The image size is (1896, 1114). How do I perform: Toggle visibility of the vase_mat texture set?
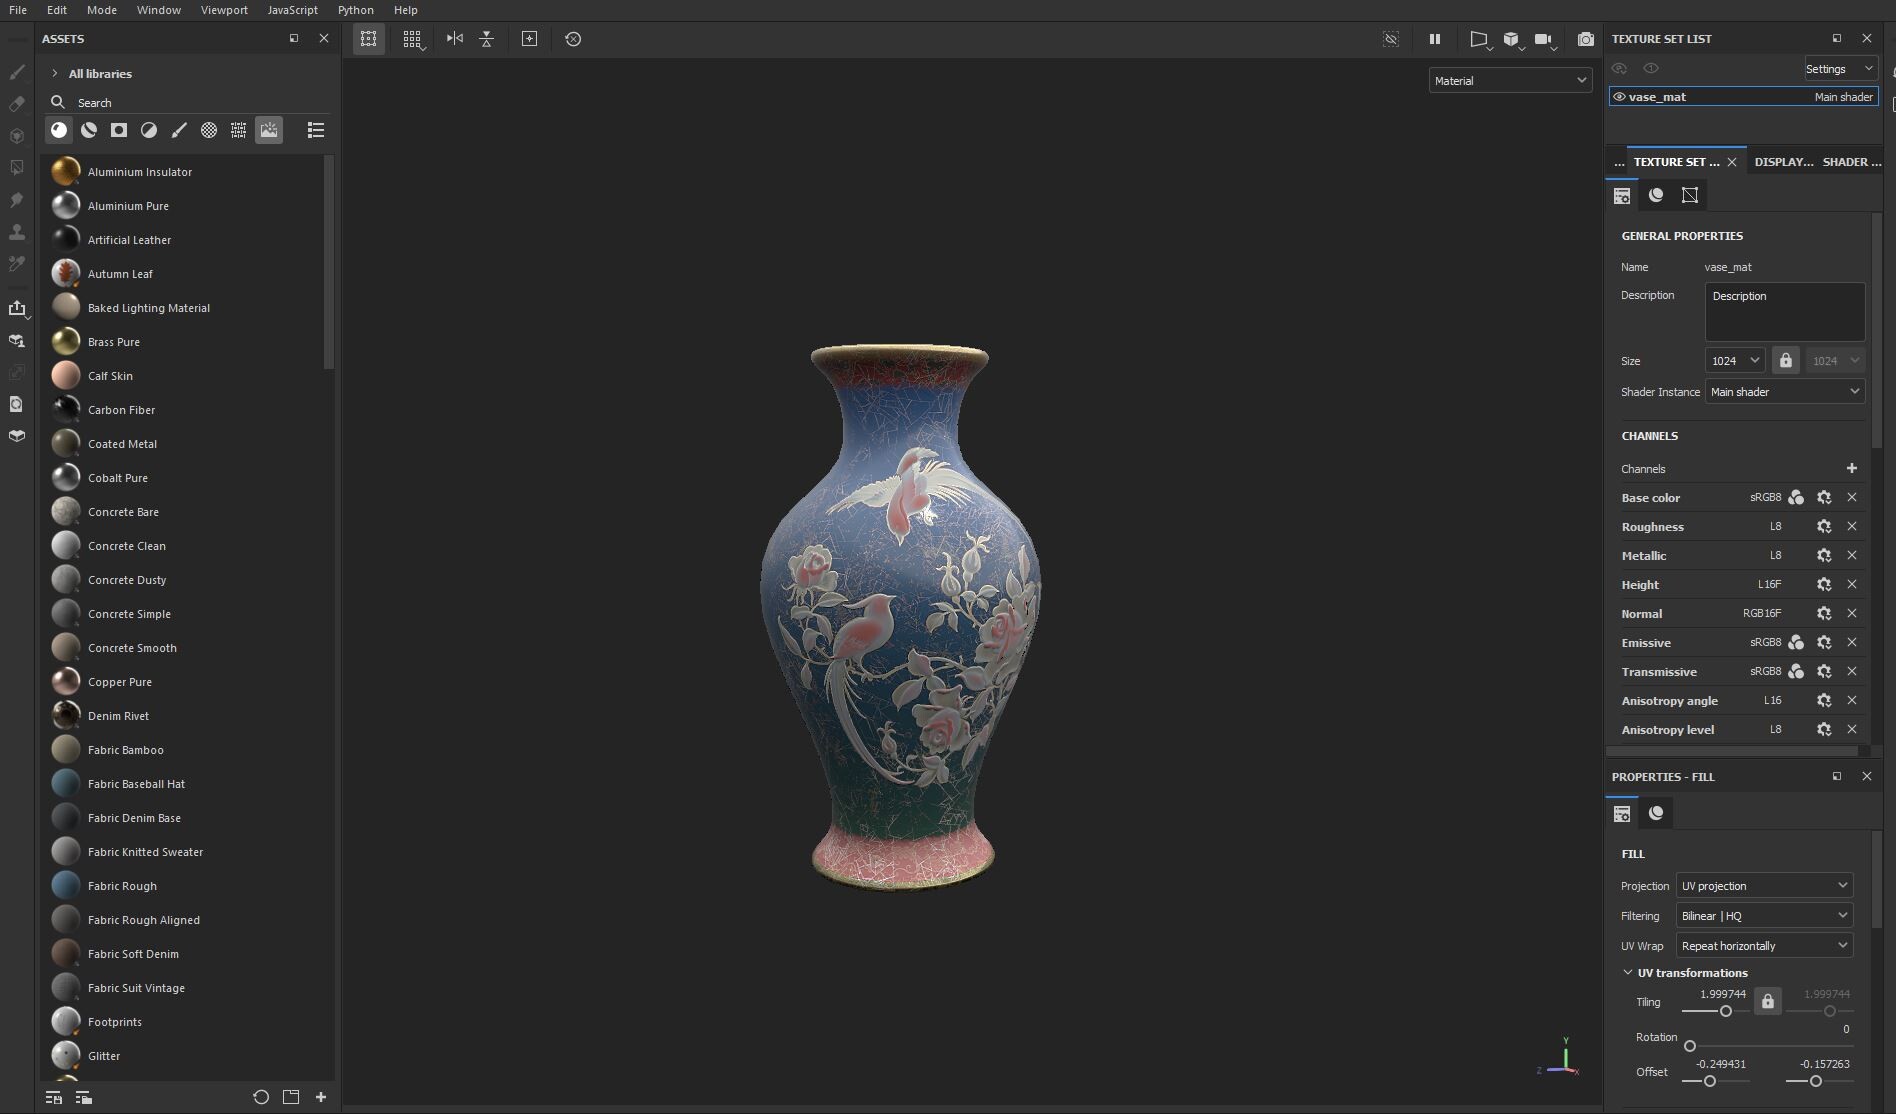click(x=1619, y=96)
